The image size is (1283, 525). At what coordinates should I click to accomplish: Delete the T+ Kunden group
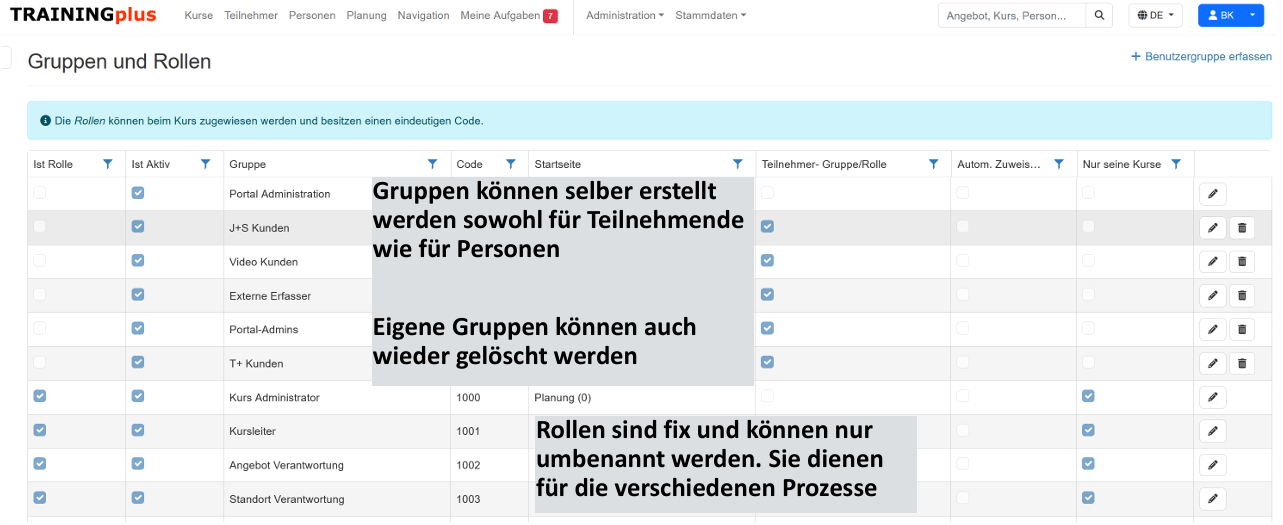1242,363
